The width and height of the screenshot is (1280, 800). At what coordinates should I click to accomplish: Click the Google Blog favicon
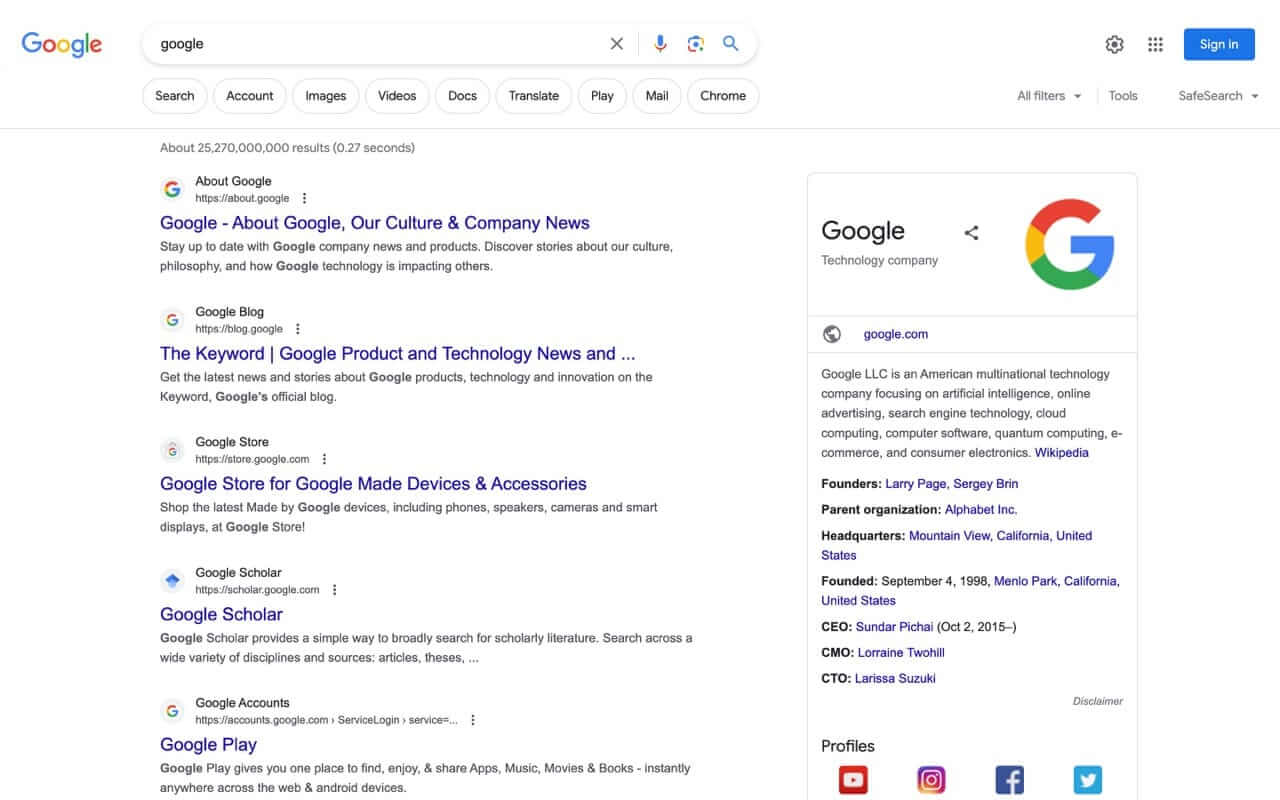point(173,320)
